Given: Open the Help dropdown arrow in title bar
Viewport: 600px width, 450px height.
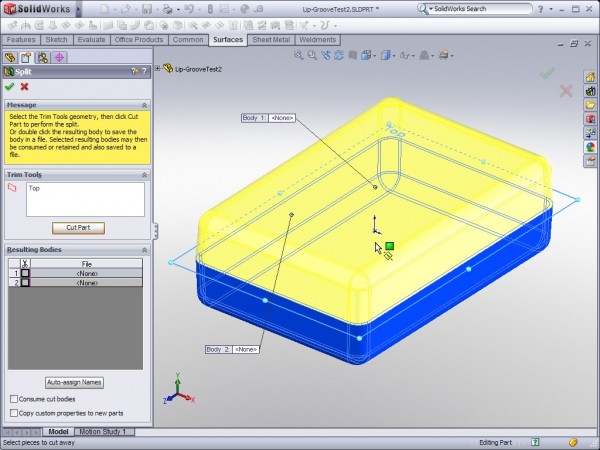Looking at the screenshot, I should click(551, 9).
